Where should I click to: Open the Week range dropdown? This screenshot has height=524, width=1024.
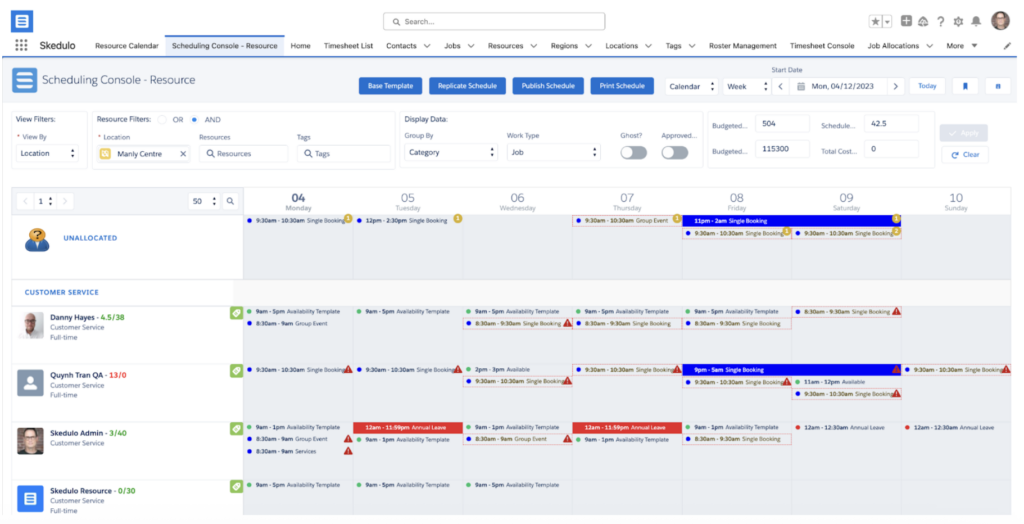[746, 86]
